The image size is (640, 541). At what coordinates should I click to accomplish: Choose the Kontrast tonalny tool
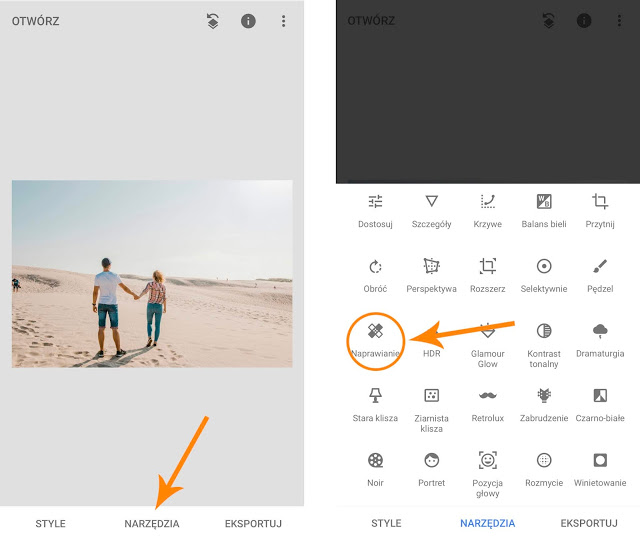coord(544,345)
